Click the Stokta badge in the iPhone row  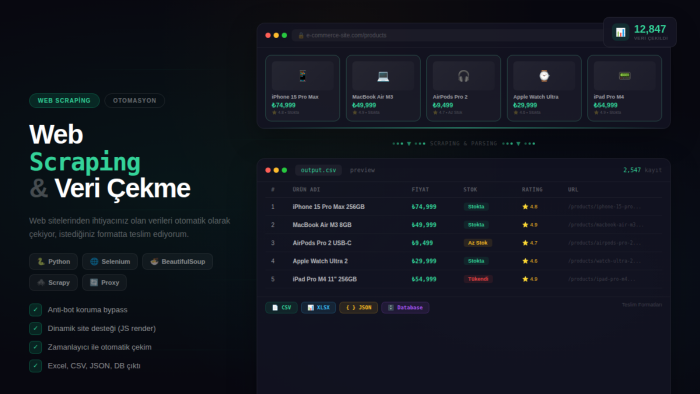coord(476,207)
